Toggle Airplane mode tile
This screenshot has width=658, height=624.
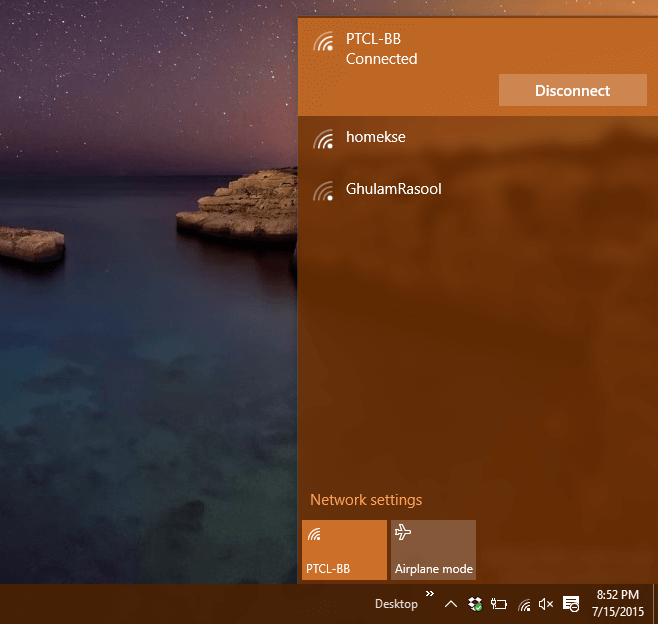click(433, 550)
